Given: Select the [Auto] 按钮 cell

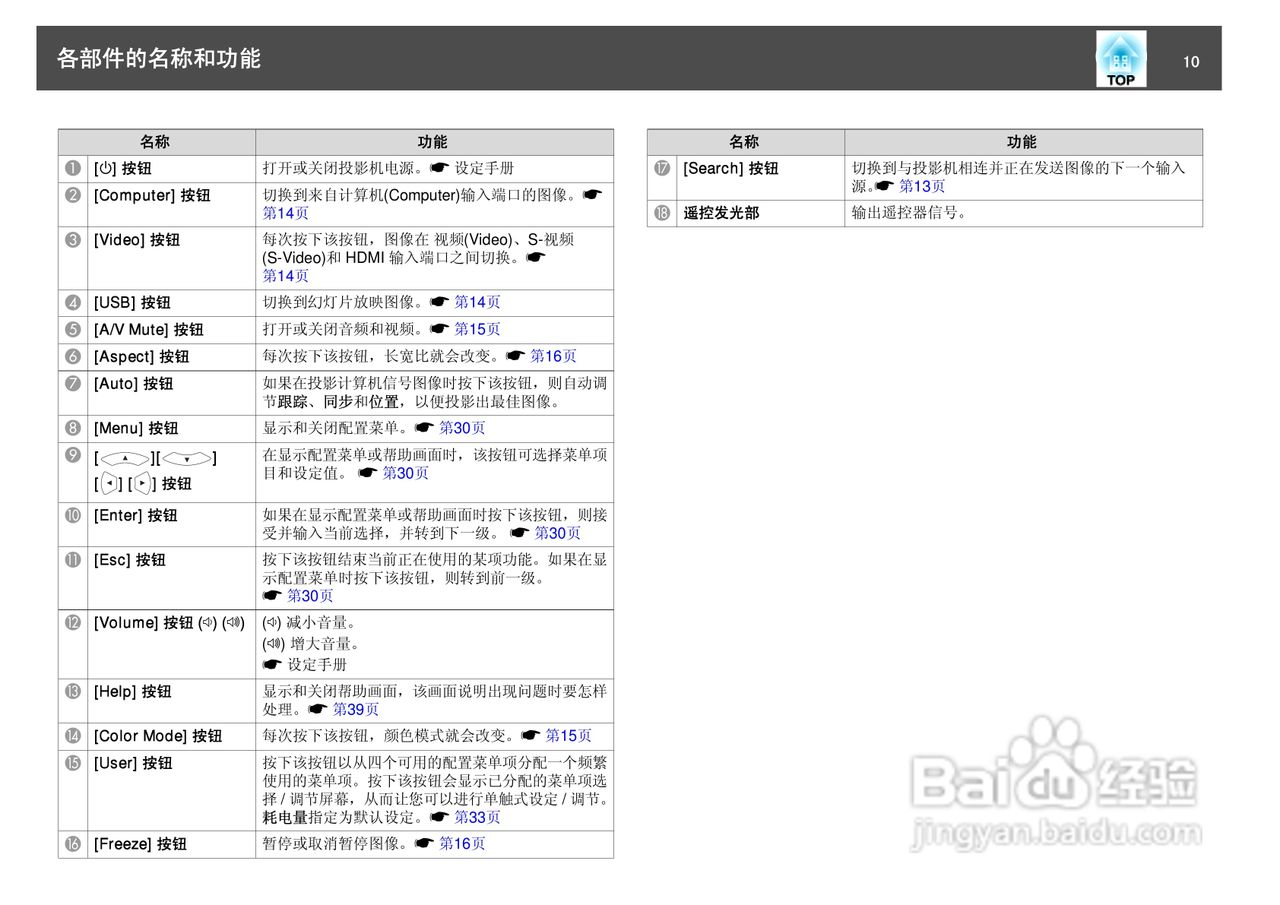Looking at the screenshot, I should coord(171,393).
